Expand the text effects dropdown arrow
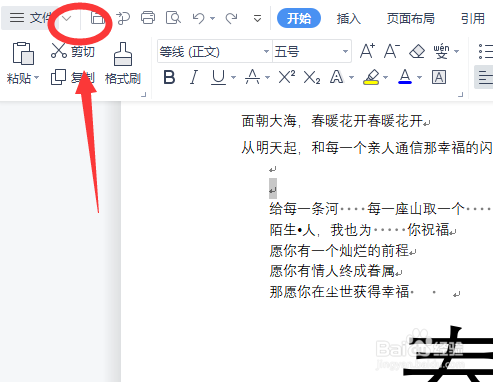 (x=351, y=78)
